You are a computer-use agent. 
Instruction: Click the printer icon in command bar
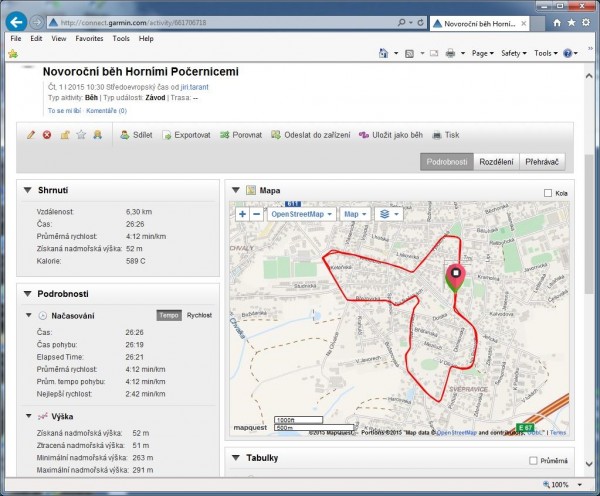(450, 53)
